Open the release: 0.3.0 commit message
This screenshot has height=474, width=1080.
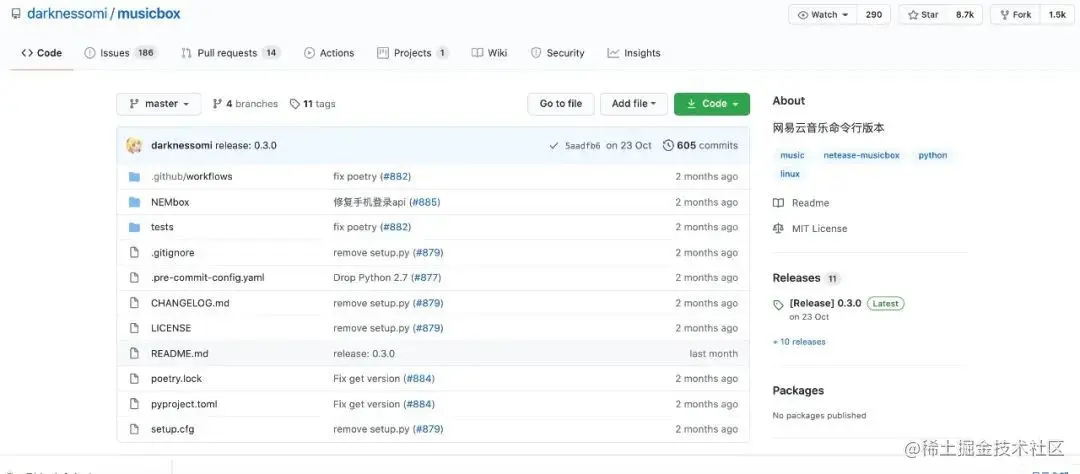coord(246,145)
